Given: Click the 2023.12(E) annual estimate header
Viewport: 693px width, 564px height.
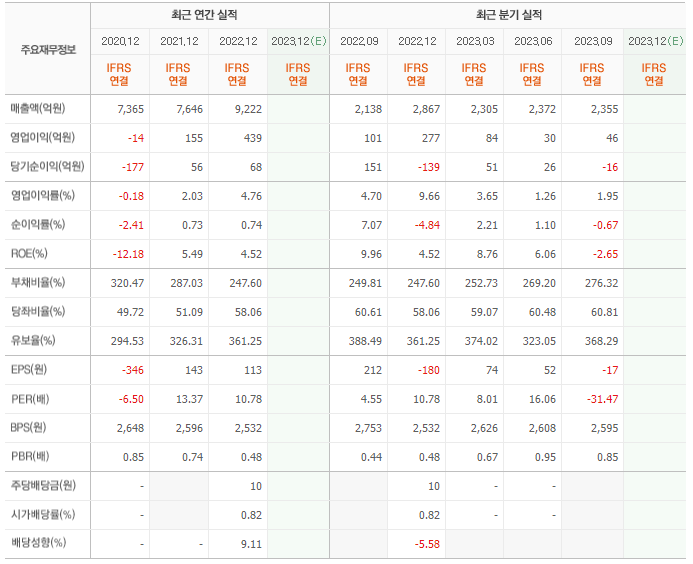Looking at the screenshot, I should point(299,42).
